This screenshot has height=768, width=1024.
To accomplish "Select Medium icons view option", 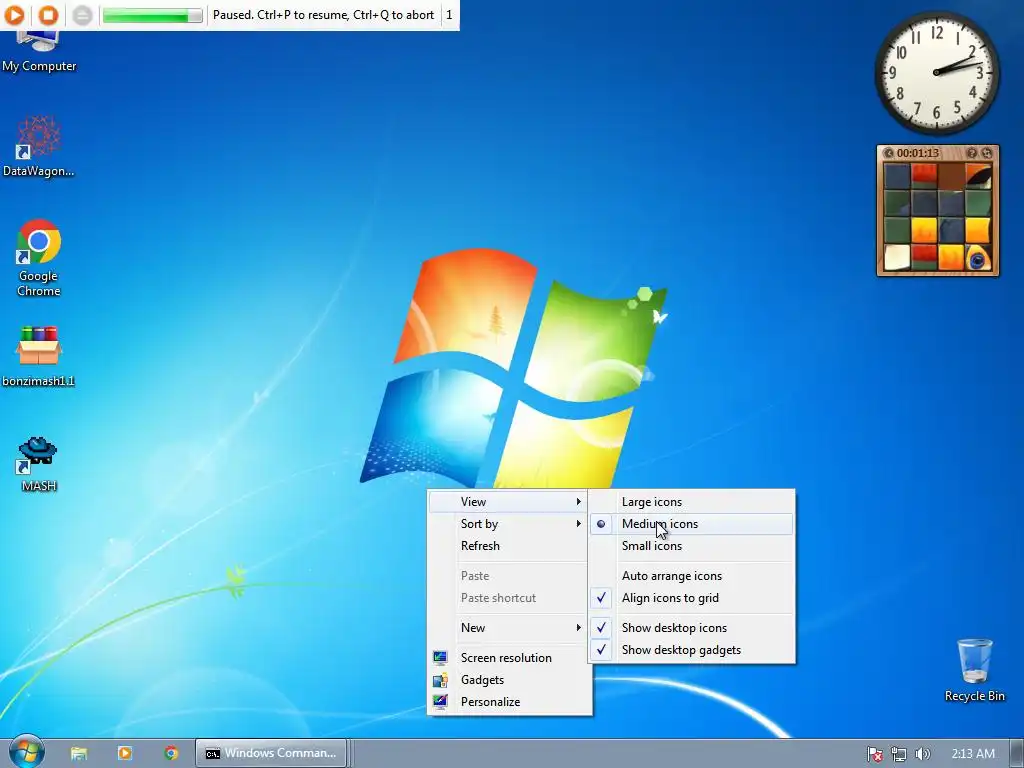I will (692, 524).
